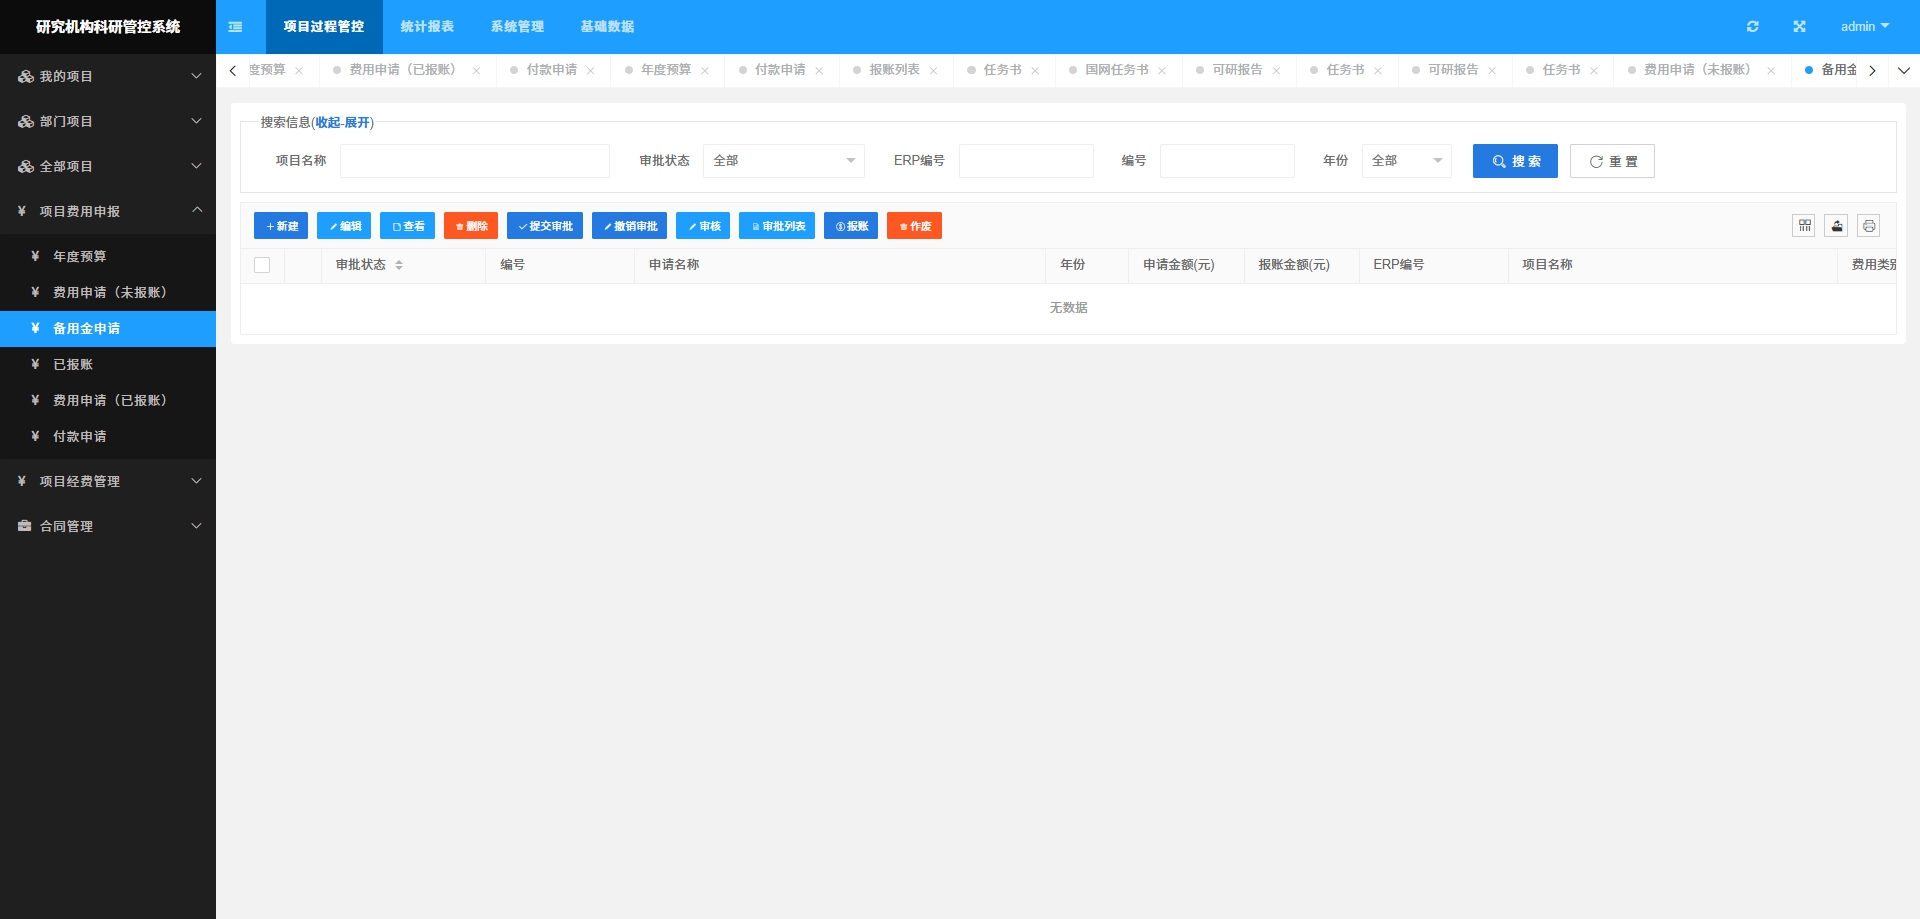Close the 国网任务书 tab
Viewport: 1920px width, 919px height.
coord(1161,71)
